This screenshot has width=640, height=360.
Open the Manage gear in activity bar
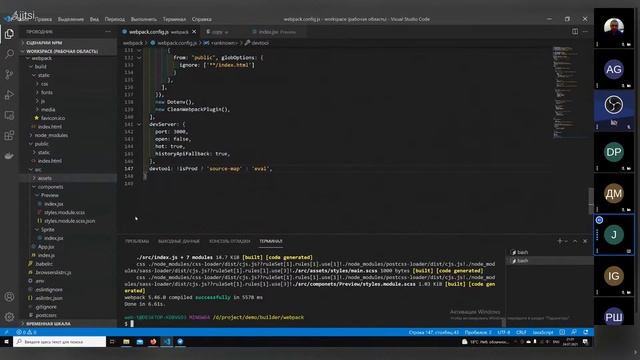[x=9, y=317]
